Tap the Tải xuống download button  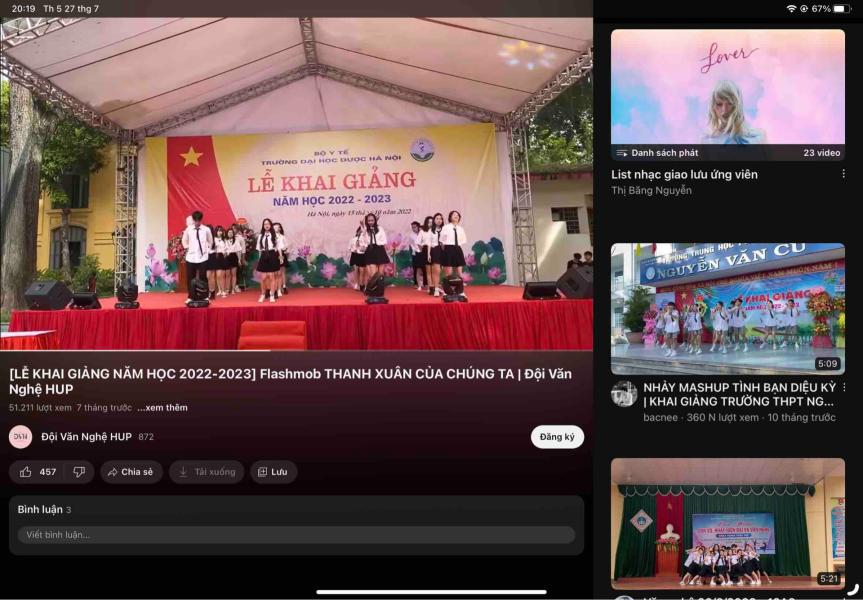coord(207,472)
